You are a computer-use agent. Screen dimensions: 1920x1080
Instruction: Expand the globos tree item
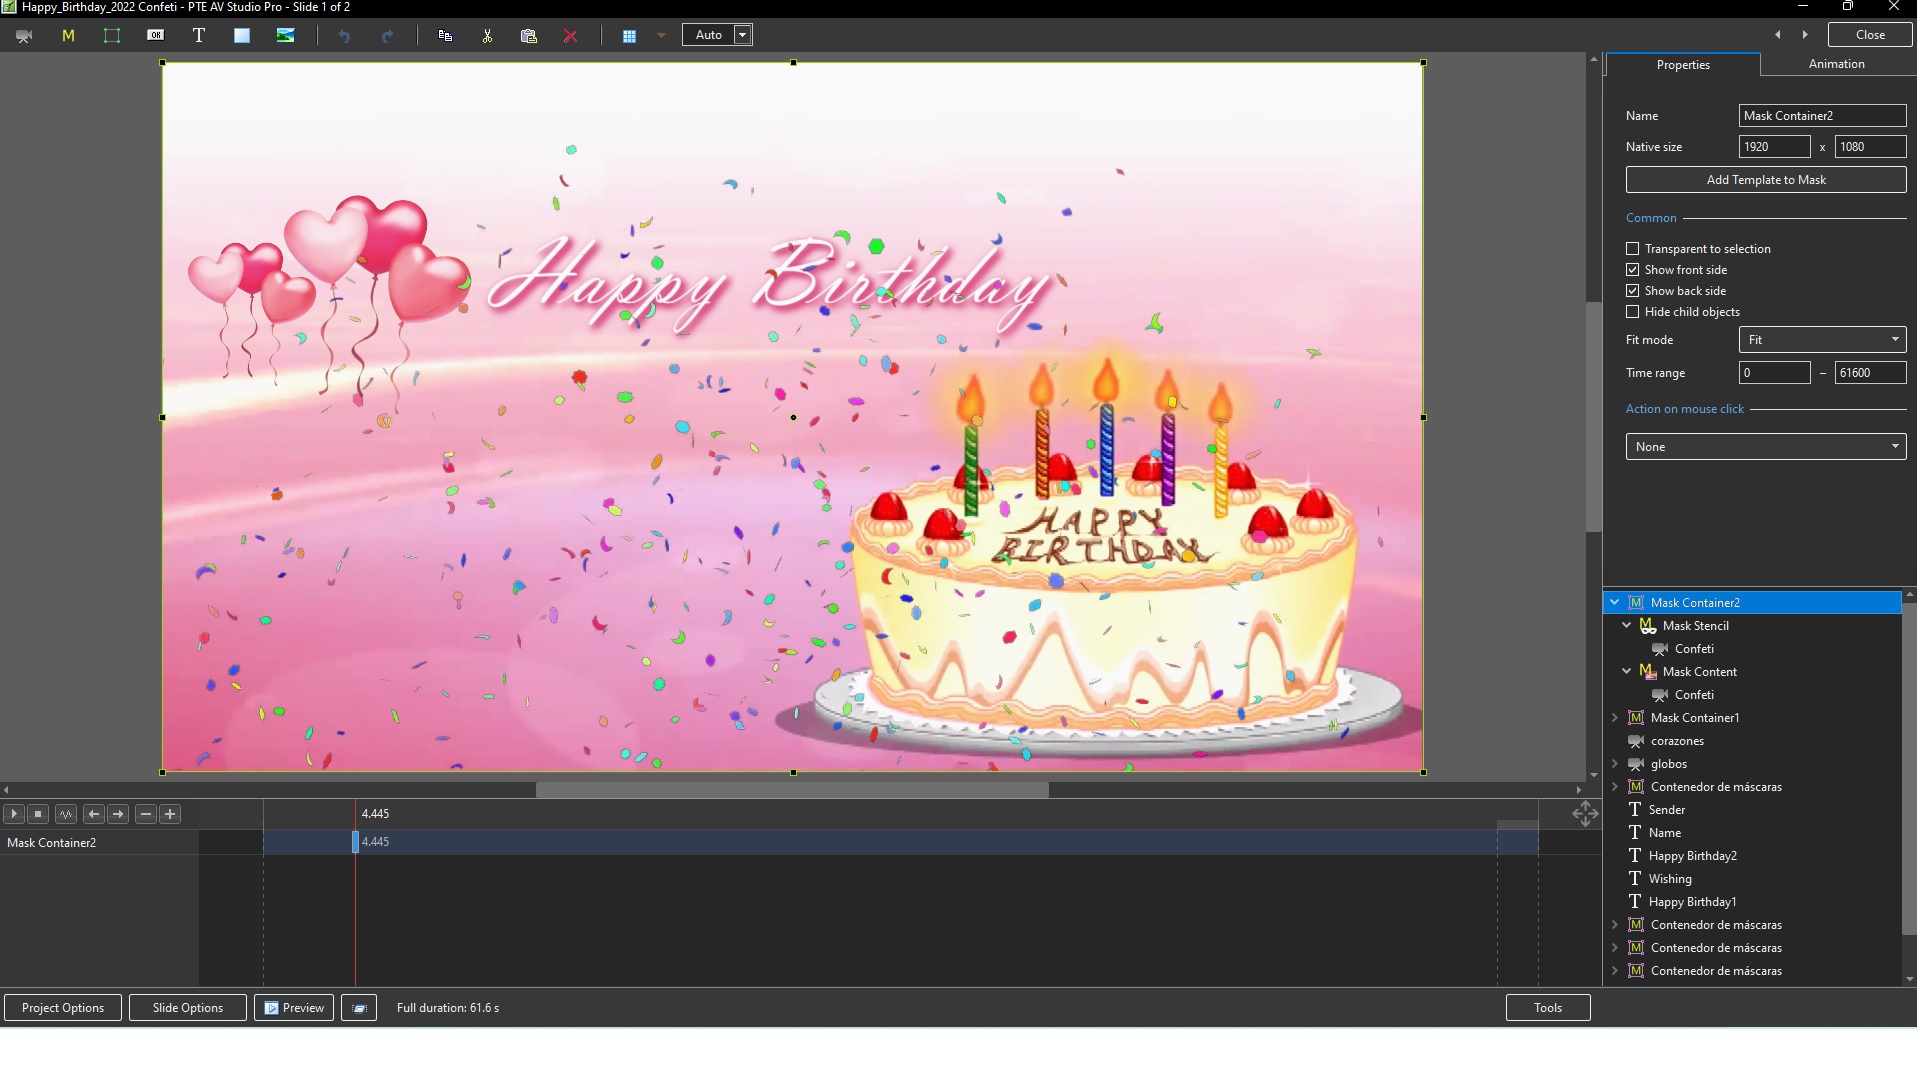(x=1615, y=764)
